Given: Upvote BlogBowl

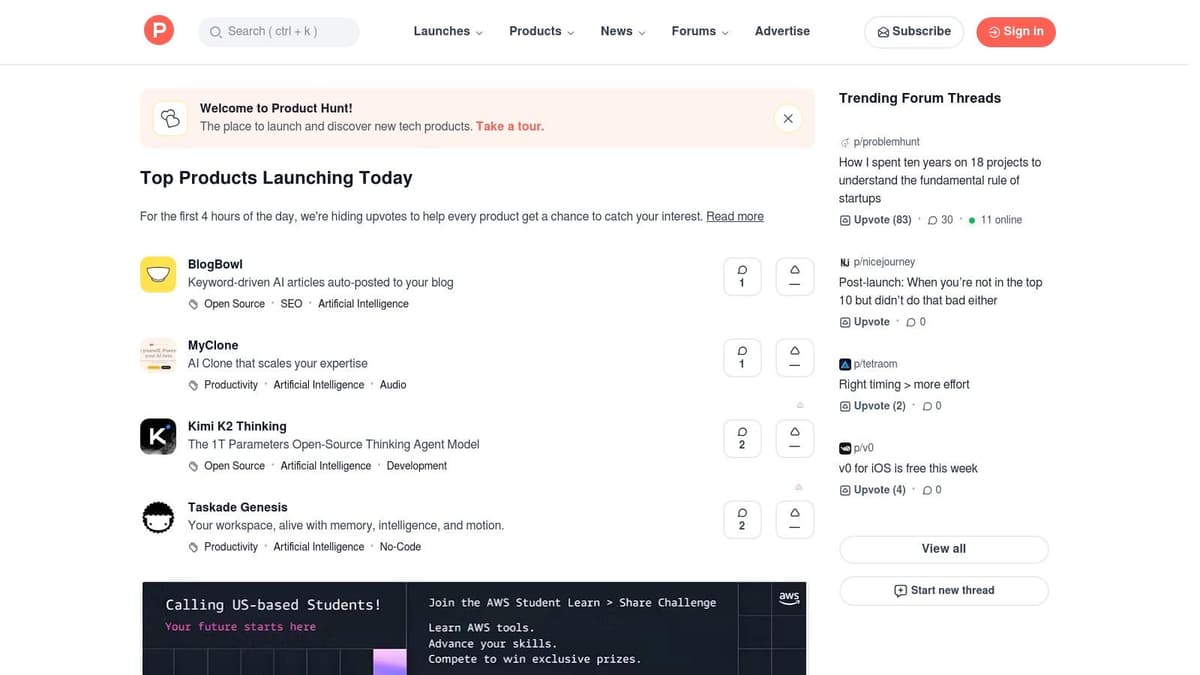Looking at the screenshot, I should (794, 276).
